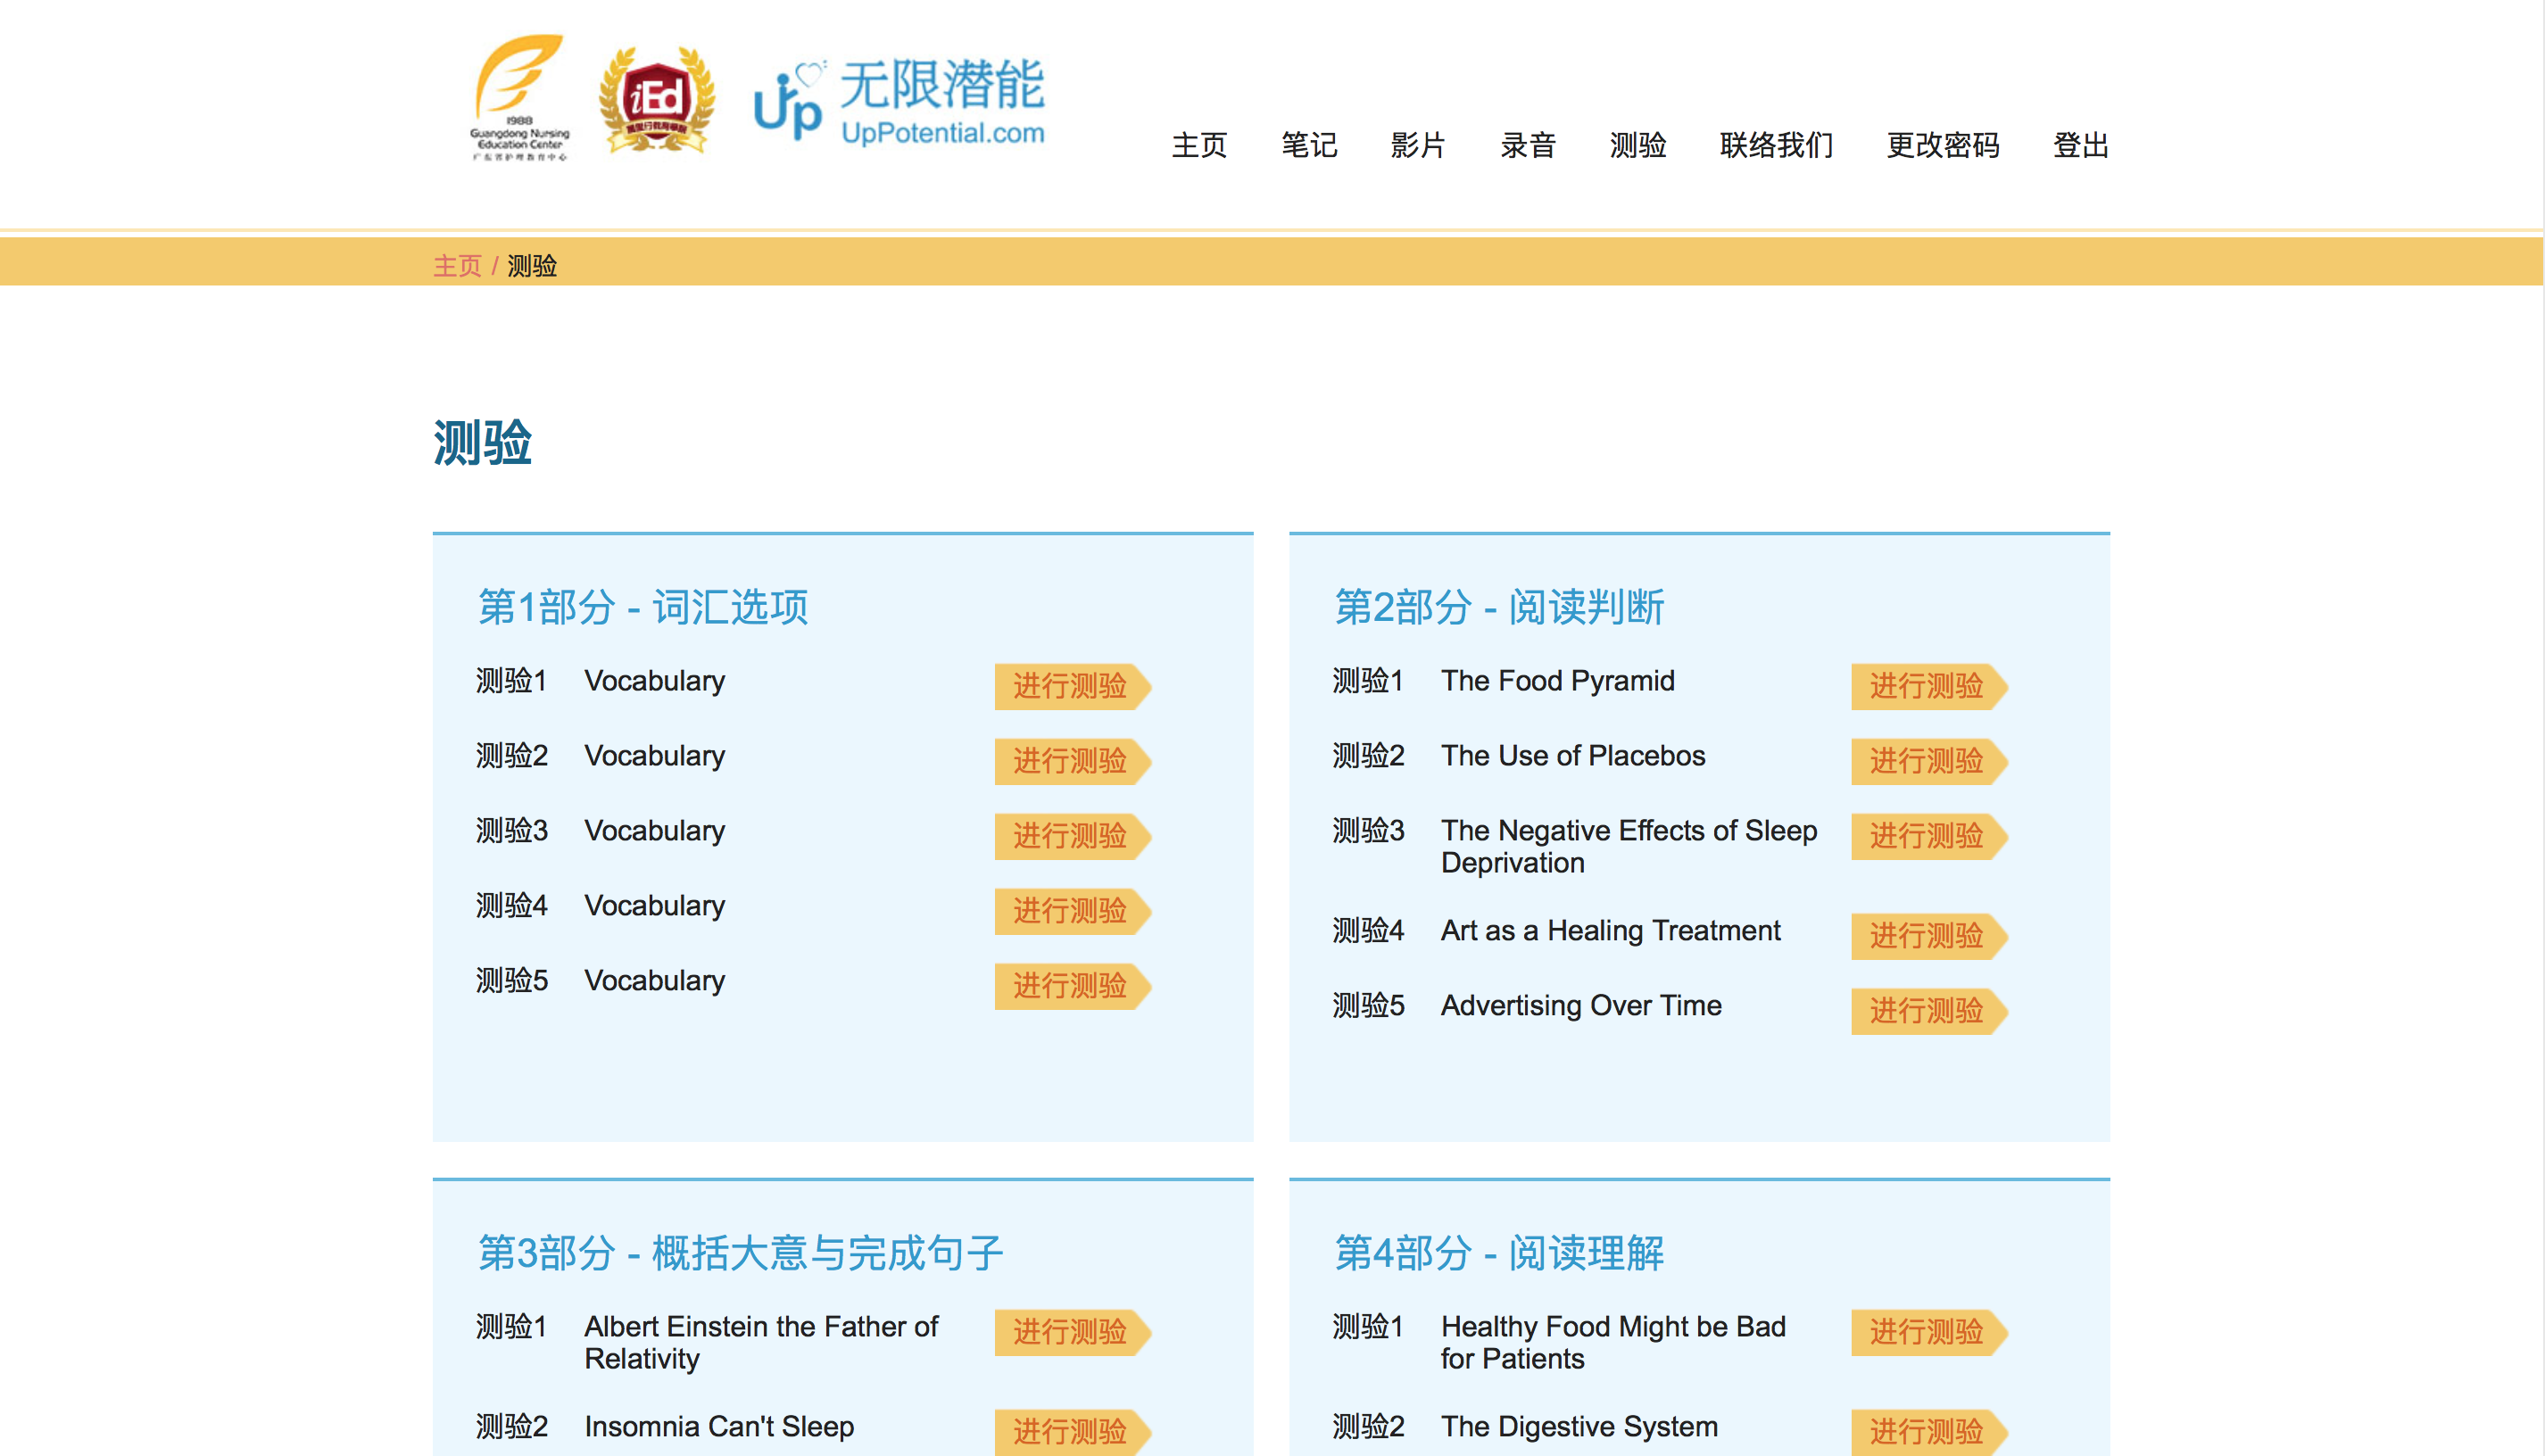
Task: Start Part 1 测验5 Vocabulary test
Action: pos(1070,986)
